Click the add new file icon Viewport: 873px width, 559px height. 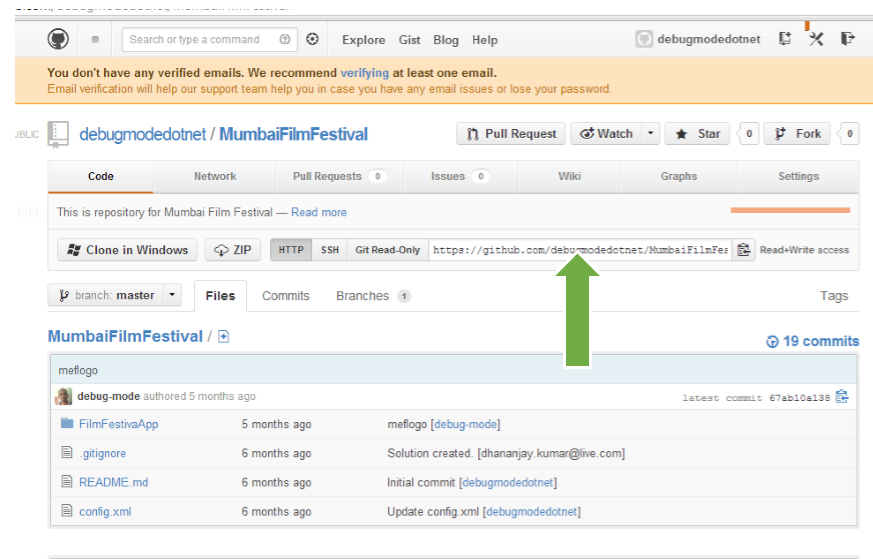coord(223,337)
